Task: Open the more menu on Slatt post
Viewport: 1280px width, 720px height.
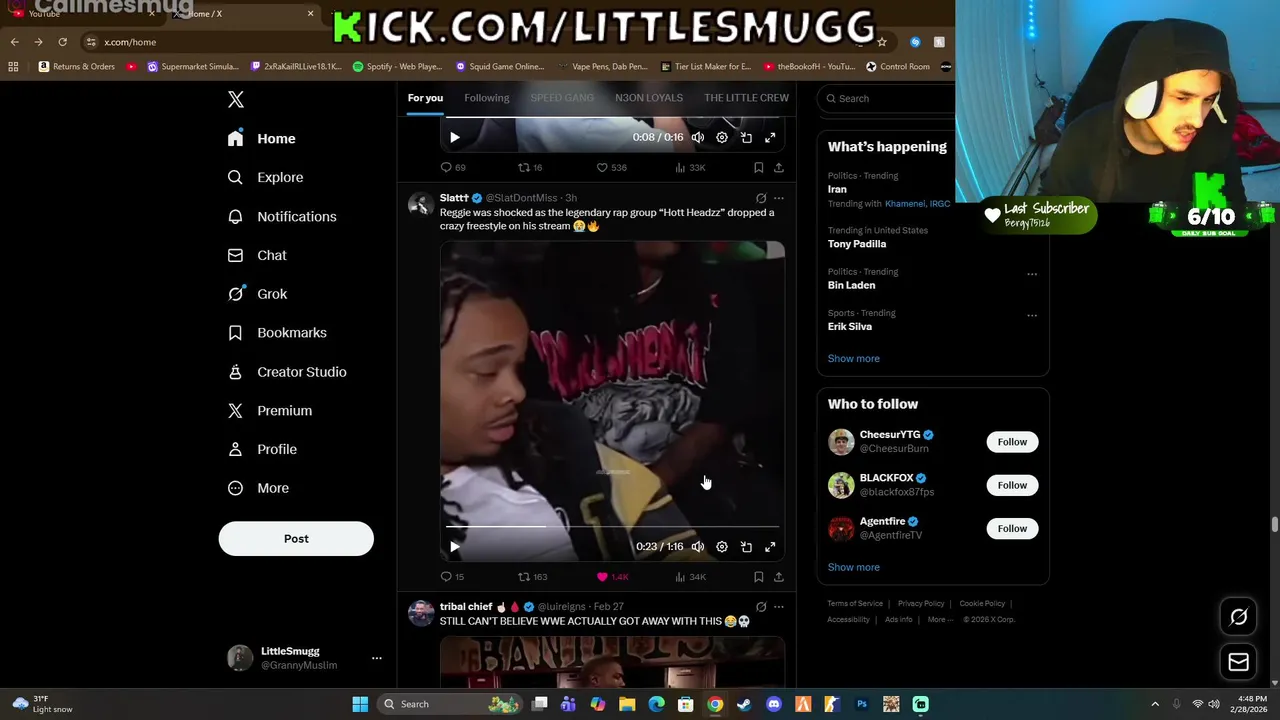Action: click(x=779, y=198)
